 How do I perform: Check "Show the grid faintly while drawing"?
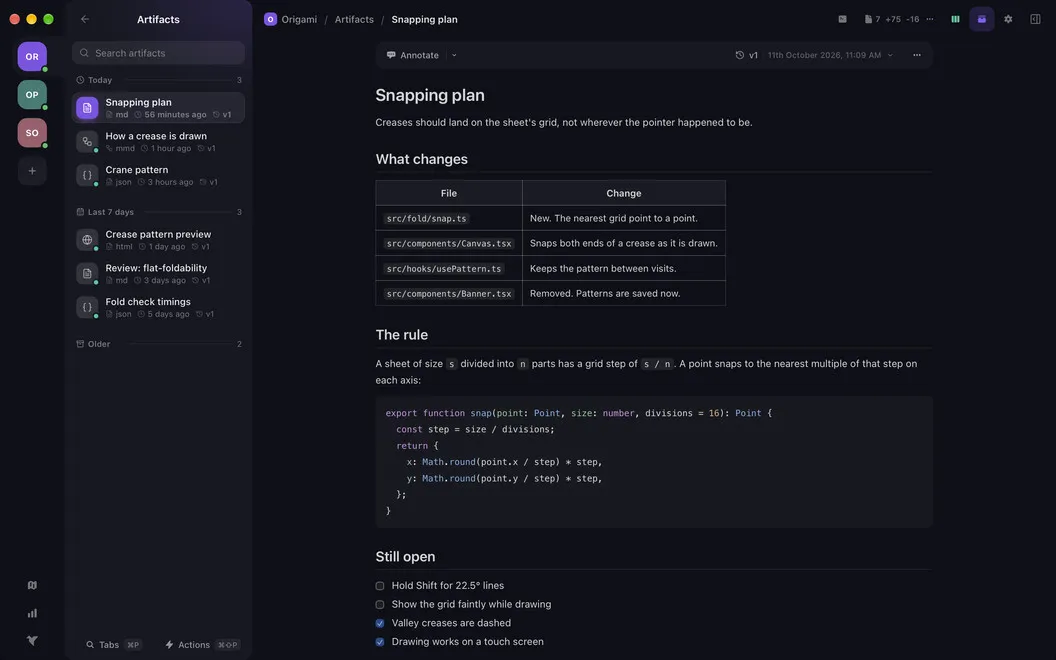coord(380,605)
